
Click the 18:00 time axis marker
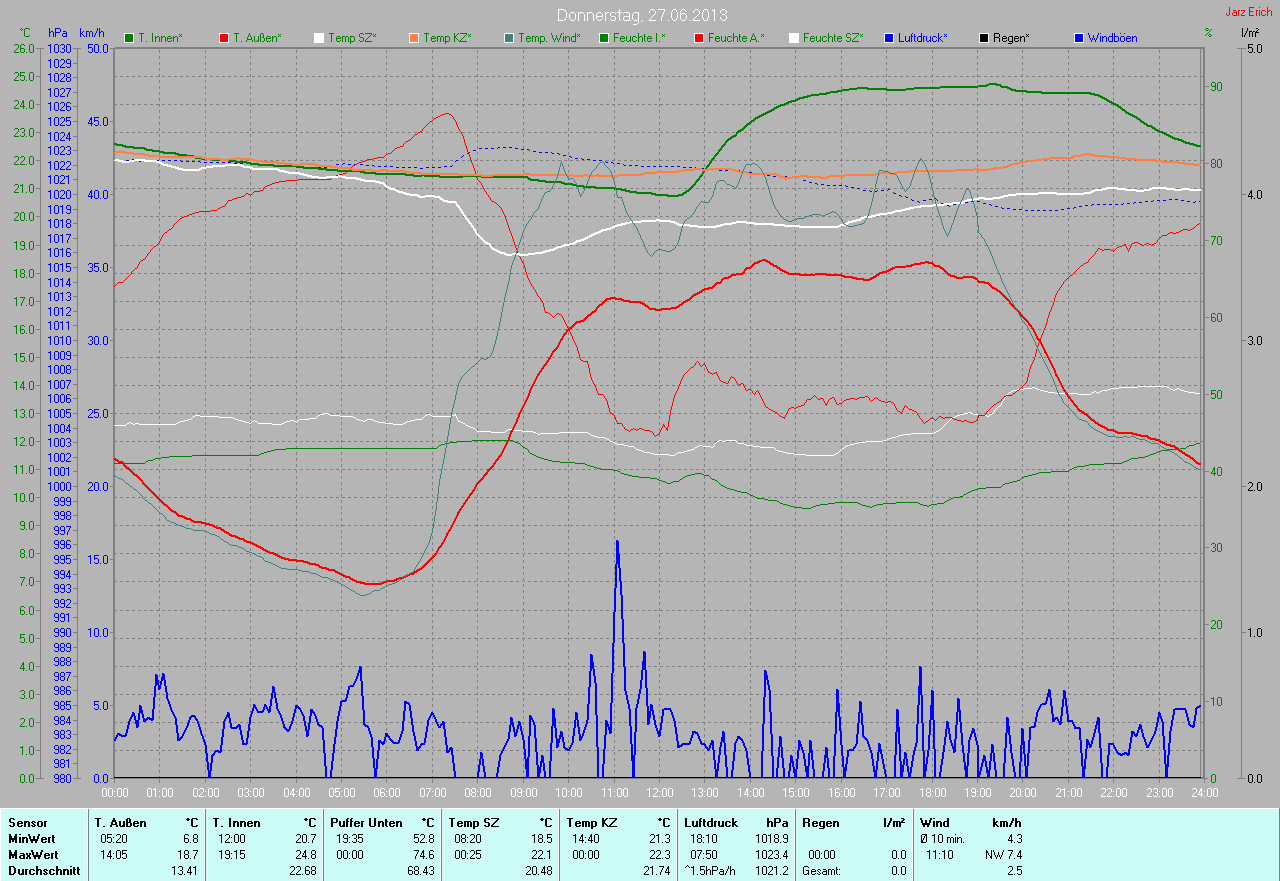(931, 792)
